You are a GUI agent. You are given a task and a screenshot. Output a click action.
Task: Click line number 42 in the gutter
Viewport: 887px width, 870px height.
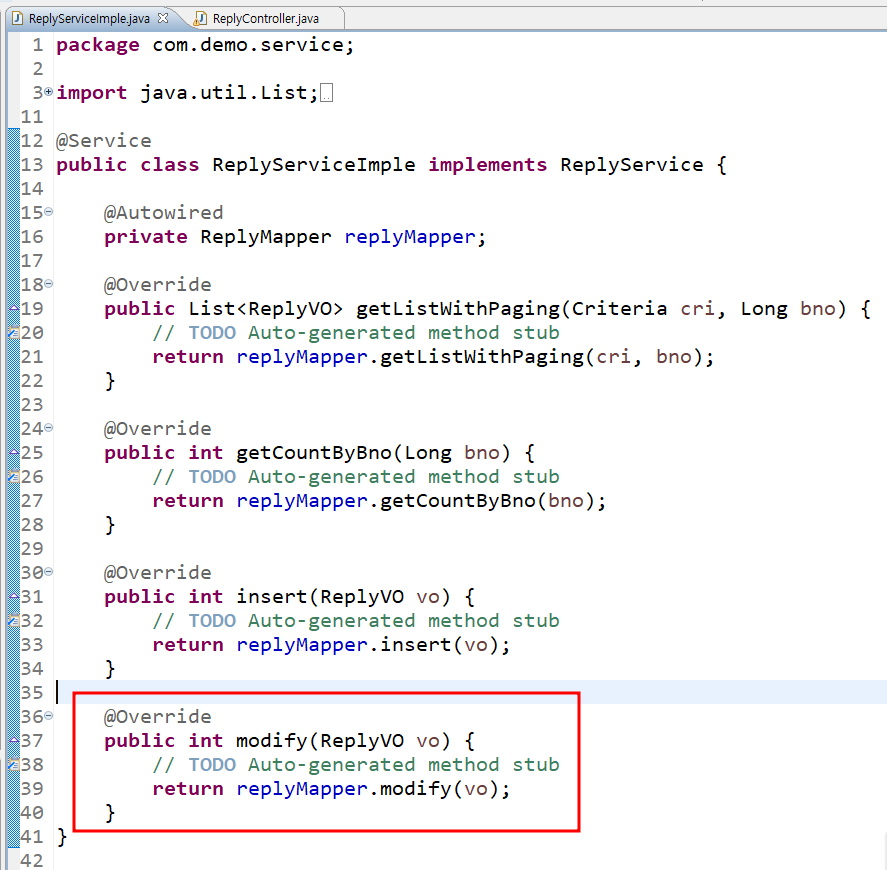point(32,860)
